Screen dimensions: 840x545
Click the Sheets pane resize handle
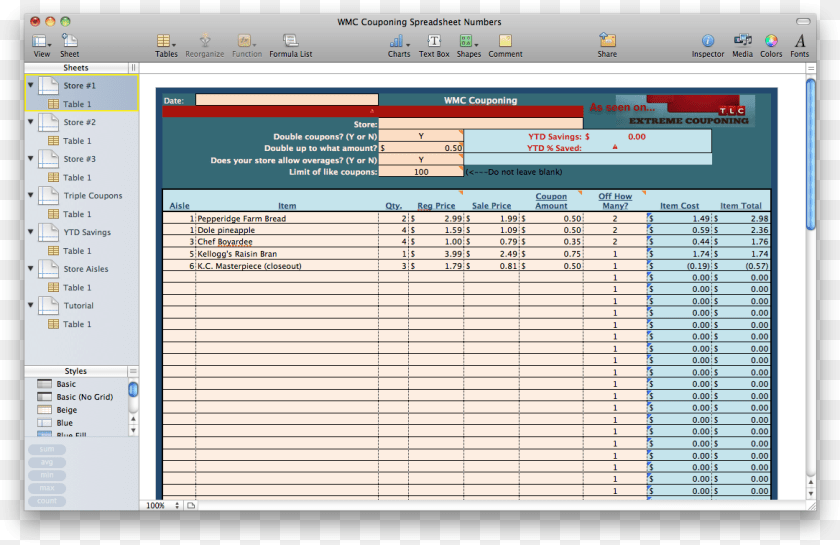tap(133, 68)
